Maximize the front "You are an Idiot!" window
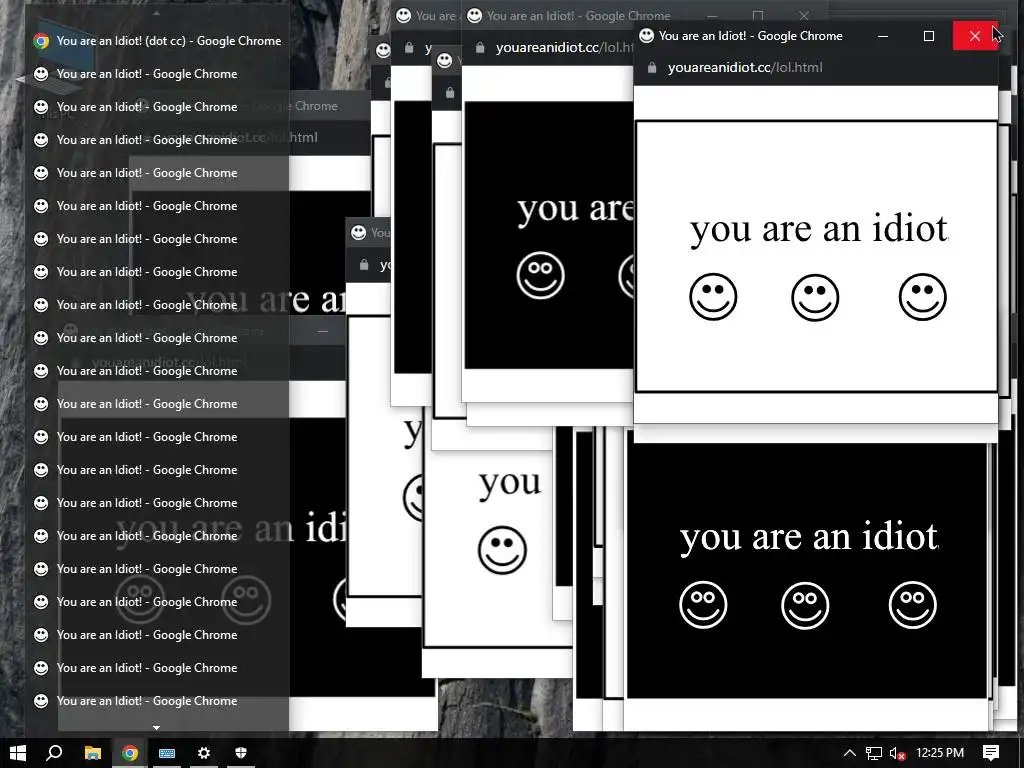Viewport: 1024px width, 768px height. pyautogui.click(x=929, y=36)
